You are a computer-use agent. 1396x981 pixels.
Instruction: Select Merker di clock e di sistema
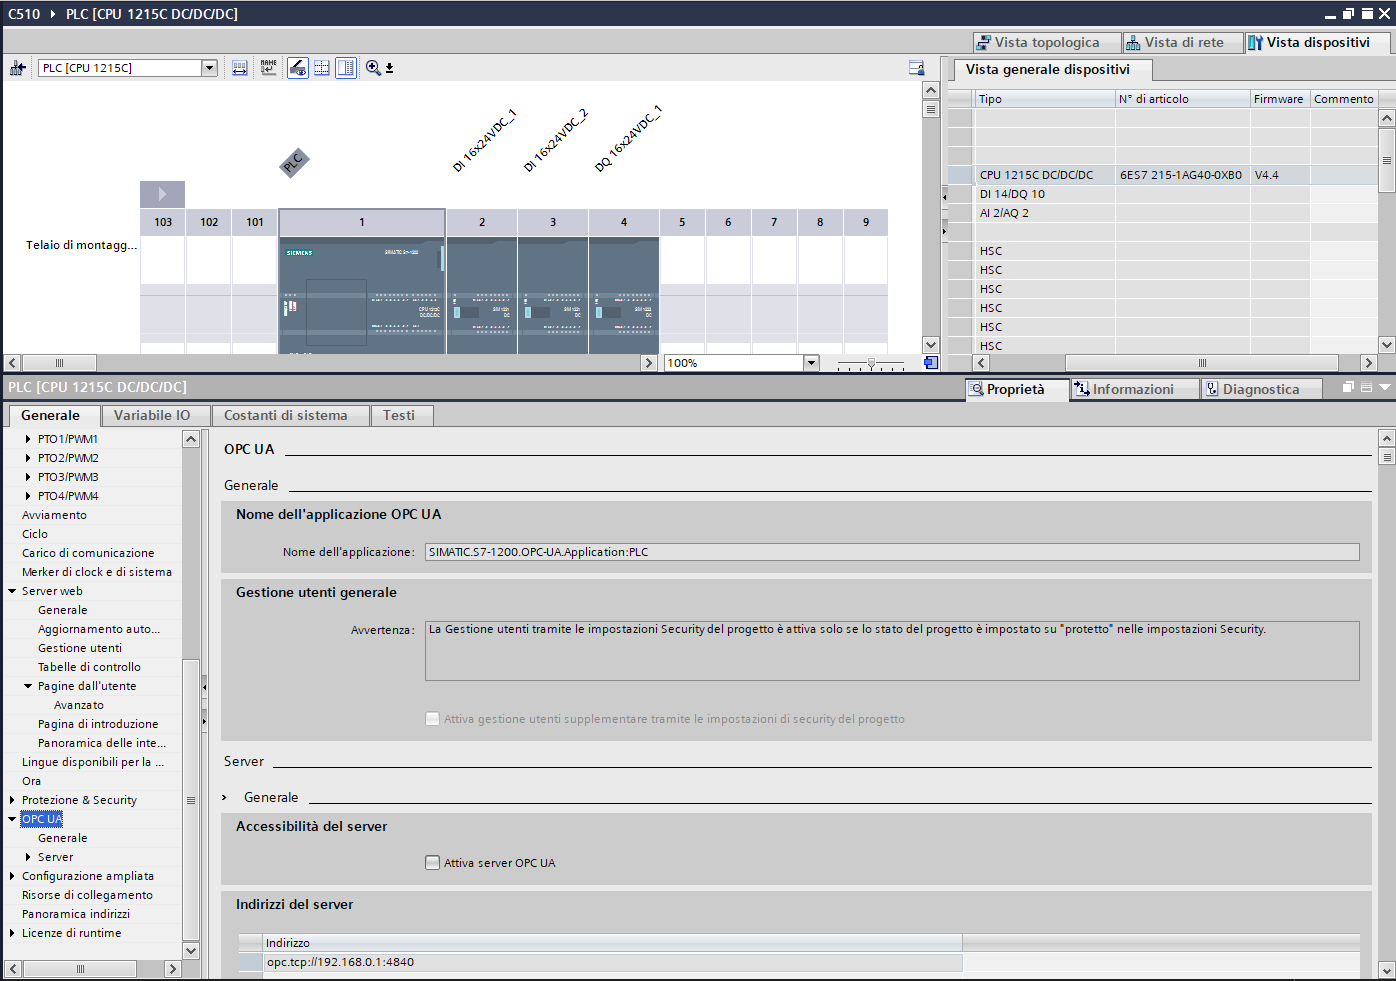point(97,572)
